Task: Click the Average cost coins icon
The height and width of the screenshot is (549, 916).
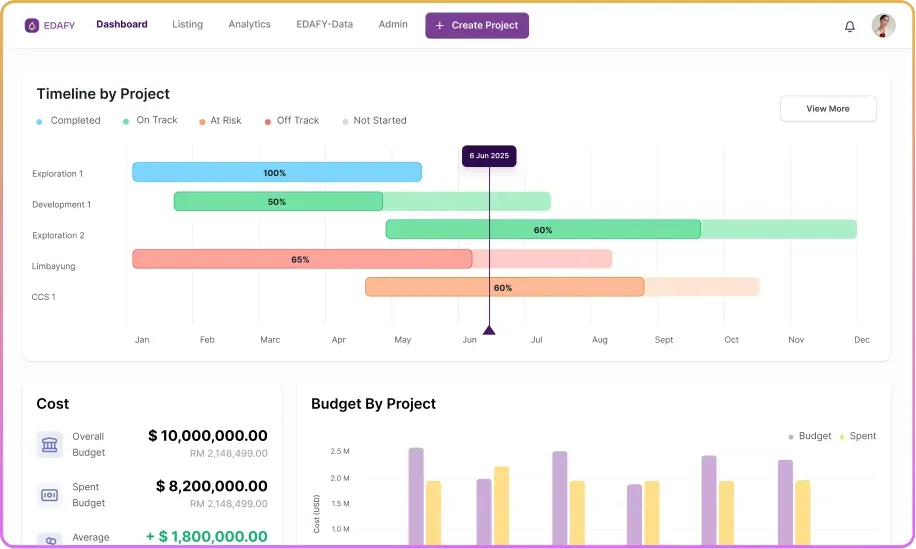Action: click(50, 540)
